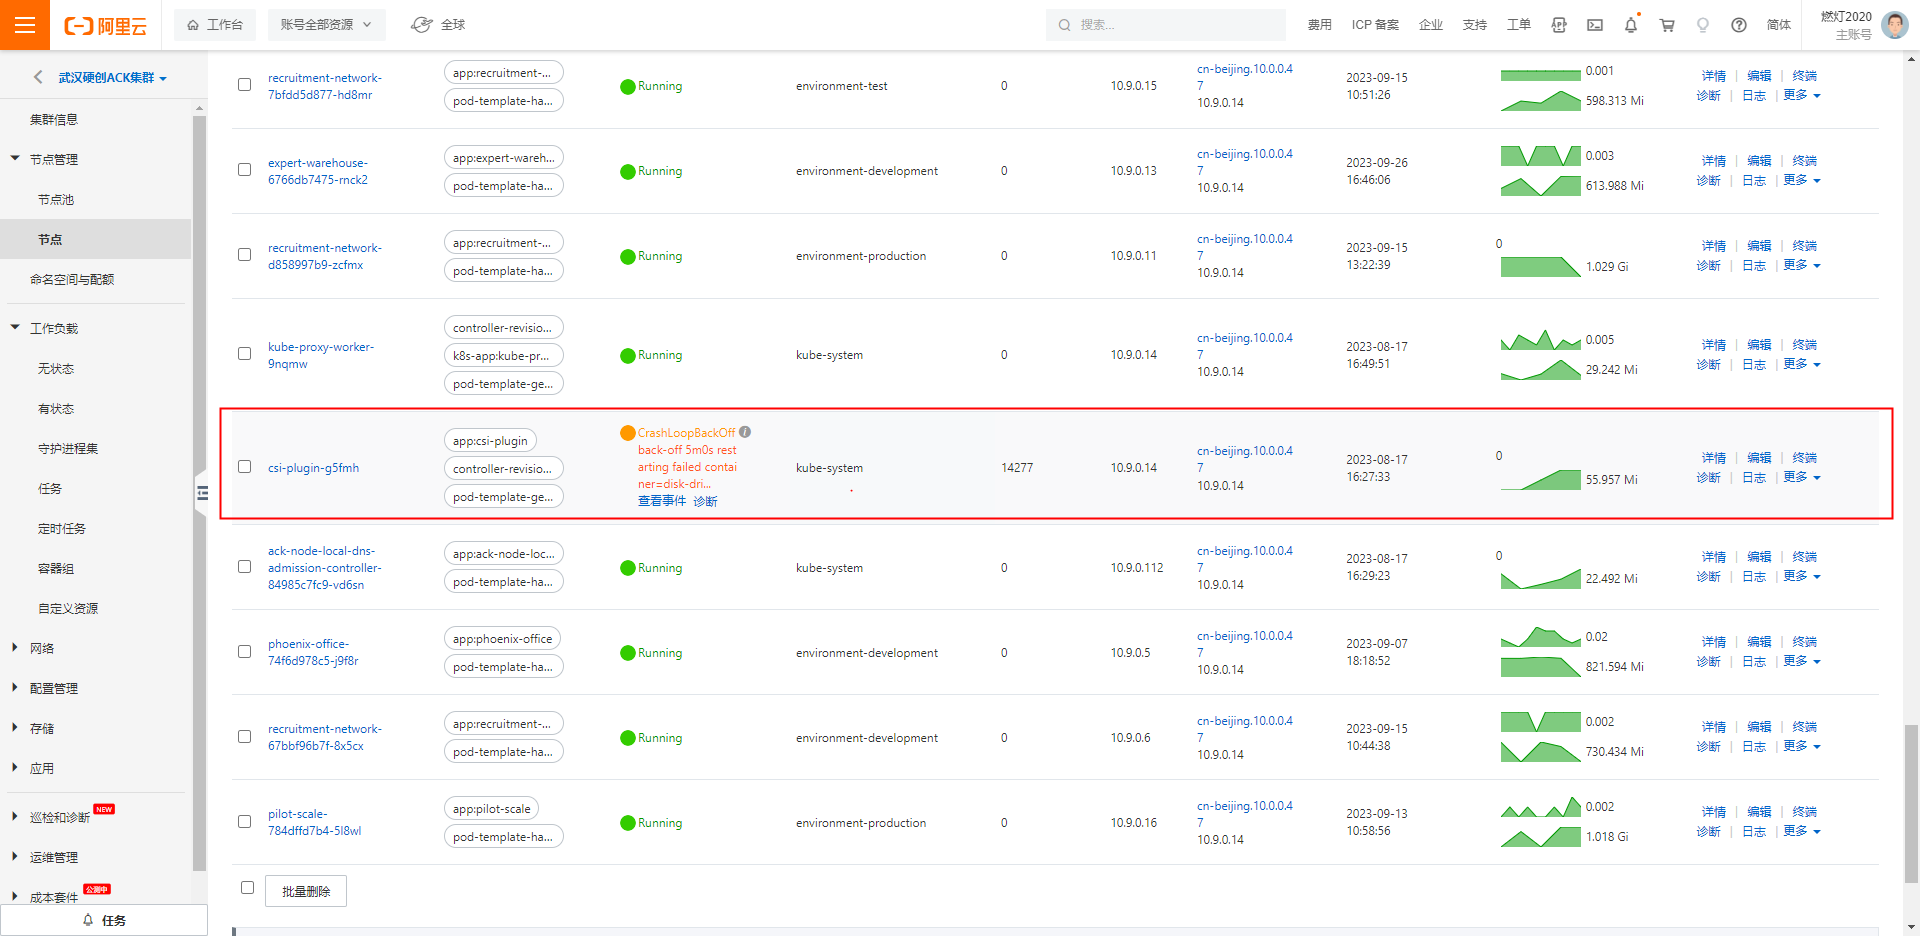Open 节点池 in the sidebar
The width and height of the screenshot is (1920, 936).
(x=56, y=200)
